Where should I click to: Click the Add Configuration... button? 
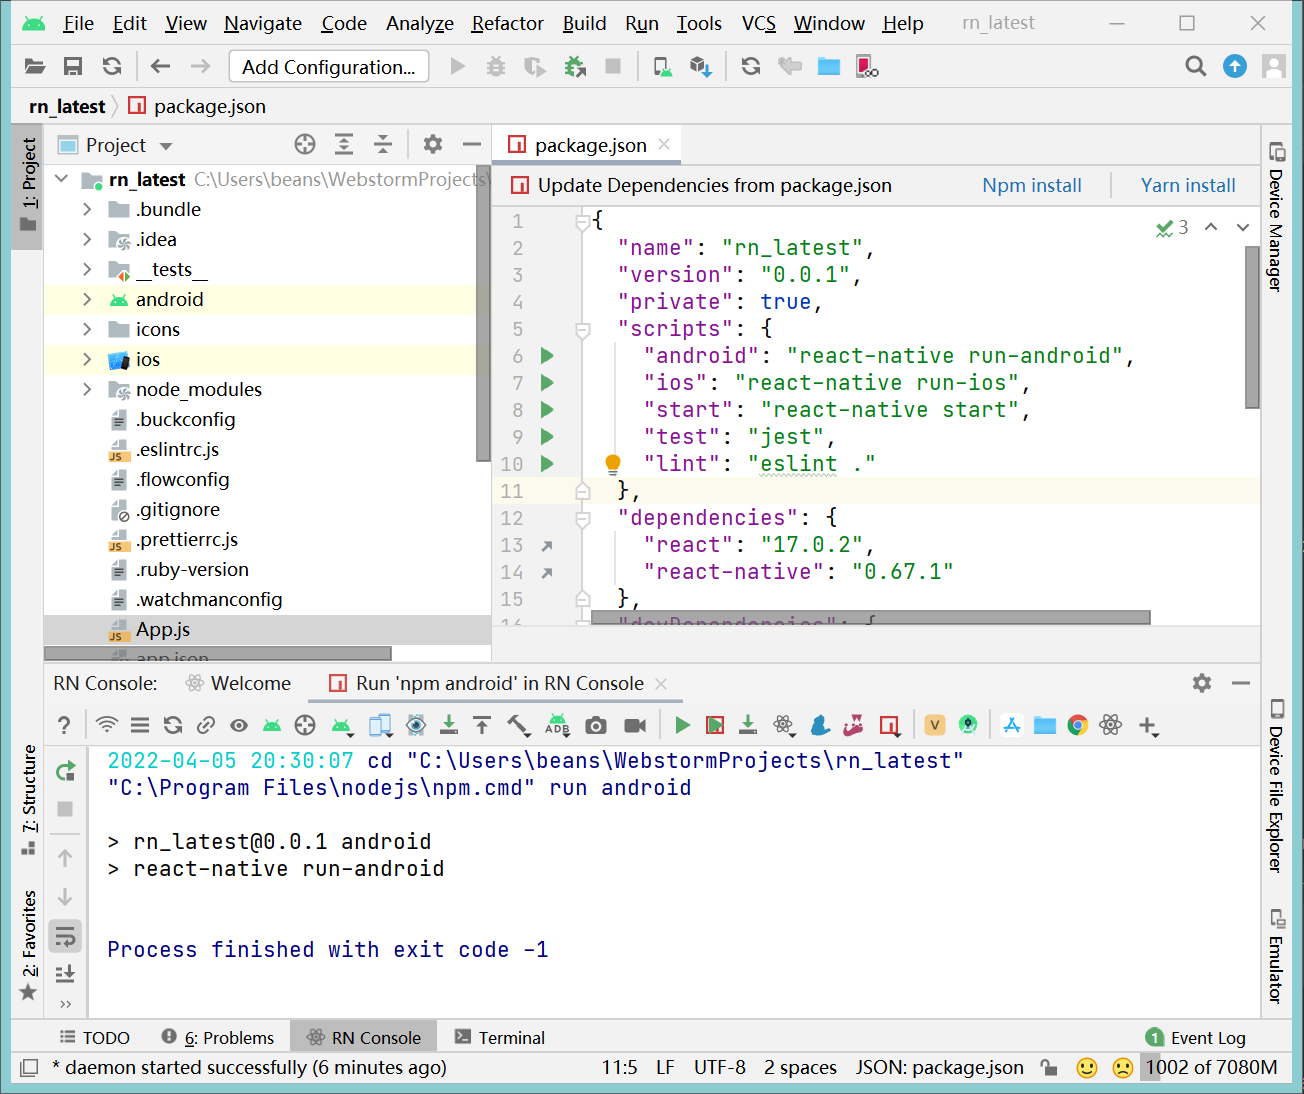click(328, 67)
